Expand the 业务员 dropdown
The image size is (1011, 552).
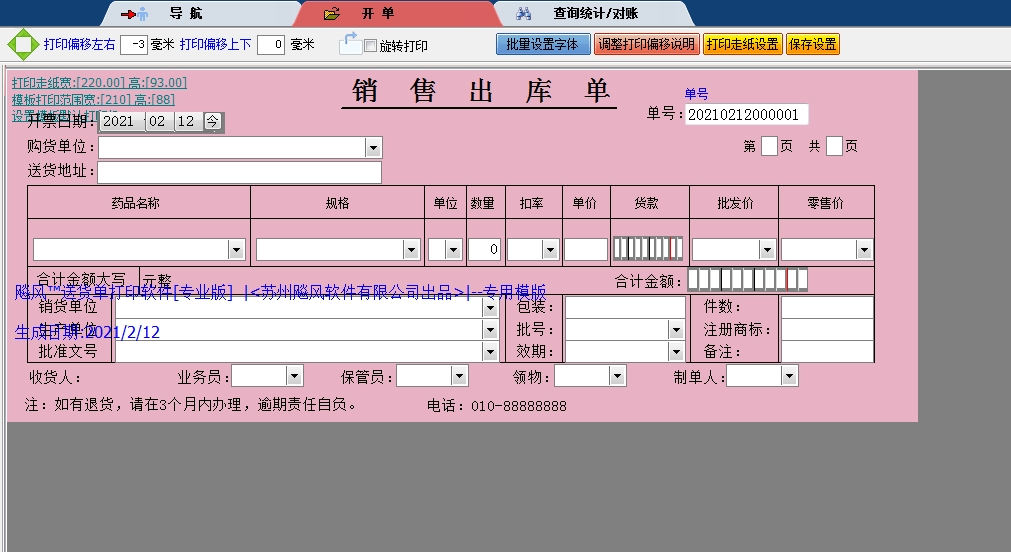(x=294, y=376)
